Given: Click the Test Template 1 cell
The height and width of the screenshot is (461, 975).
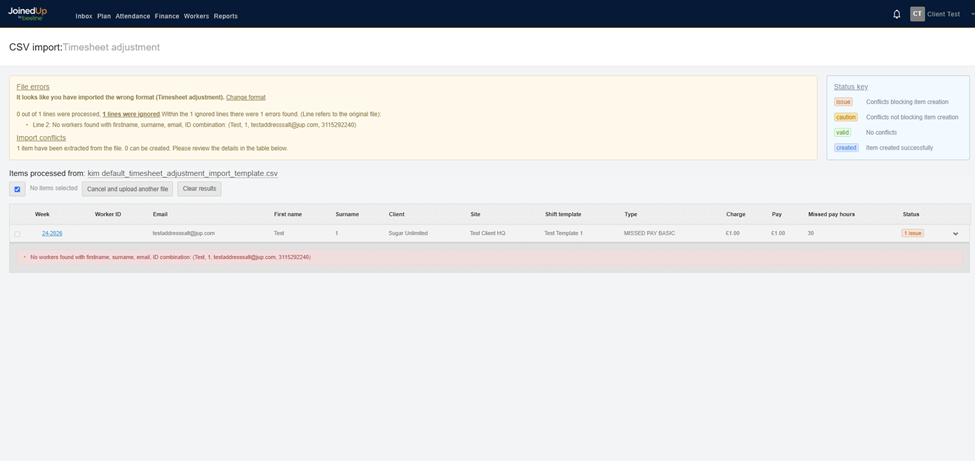Looking at the screenshot, I should [563, 233].
